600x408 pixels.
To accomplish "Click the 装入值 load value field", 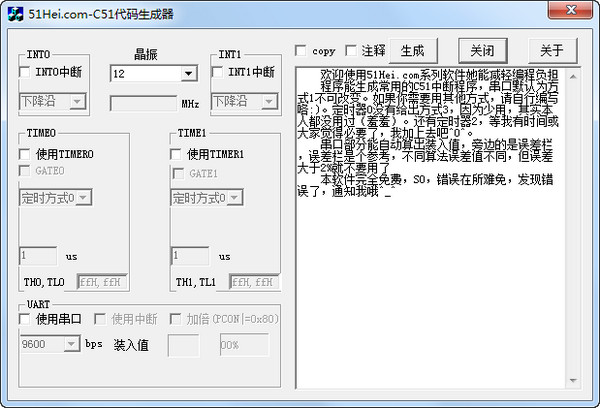I will 184,345.
